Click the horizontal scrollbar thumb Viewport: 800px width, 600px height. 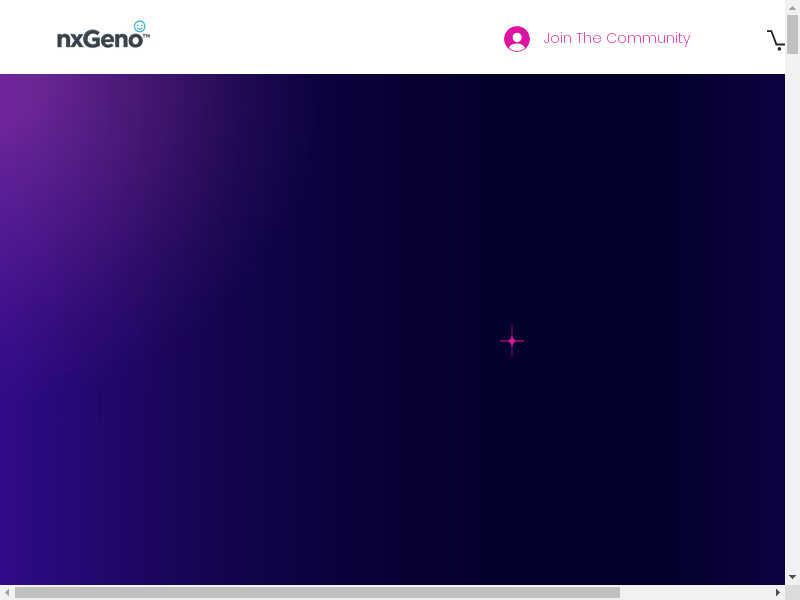coord(317,593)
